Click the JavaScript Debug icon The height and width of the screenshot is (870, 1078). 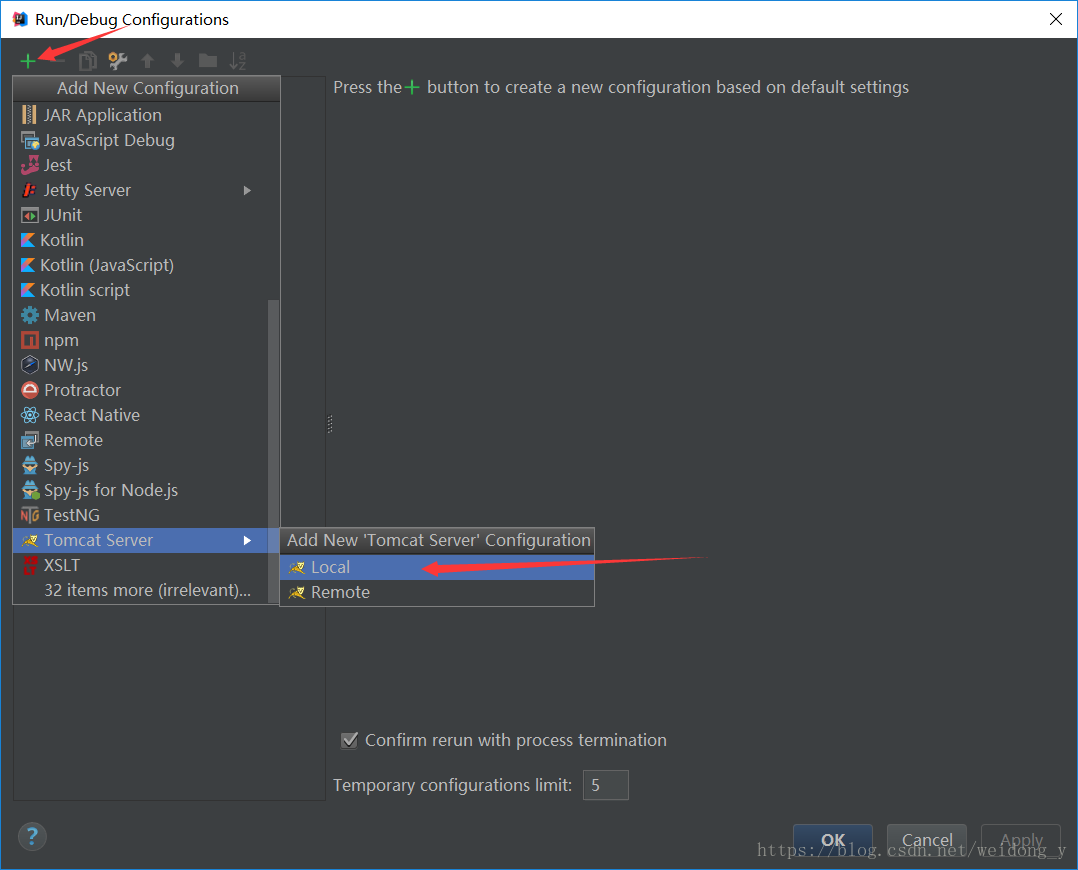30,140
